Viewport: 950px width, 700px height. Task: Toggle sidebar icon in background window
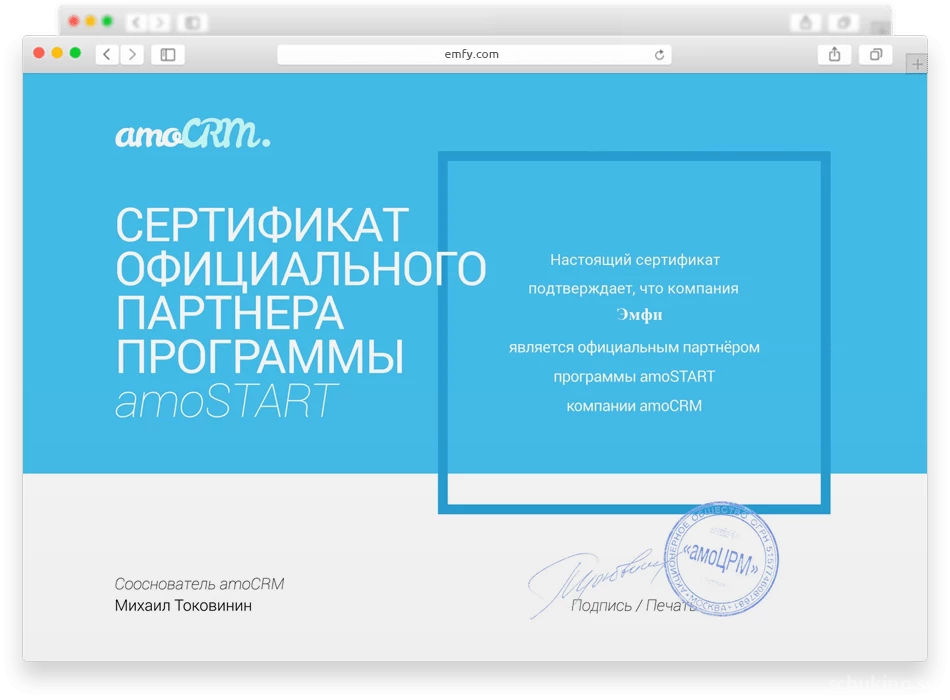[192, 22]
